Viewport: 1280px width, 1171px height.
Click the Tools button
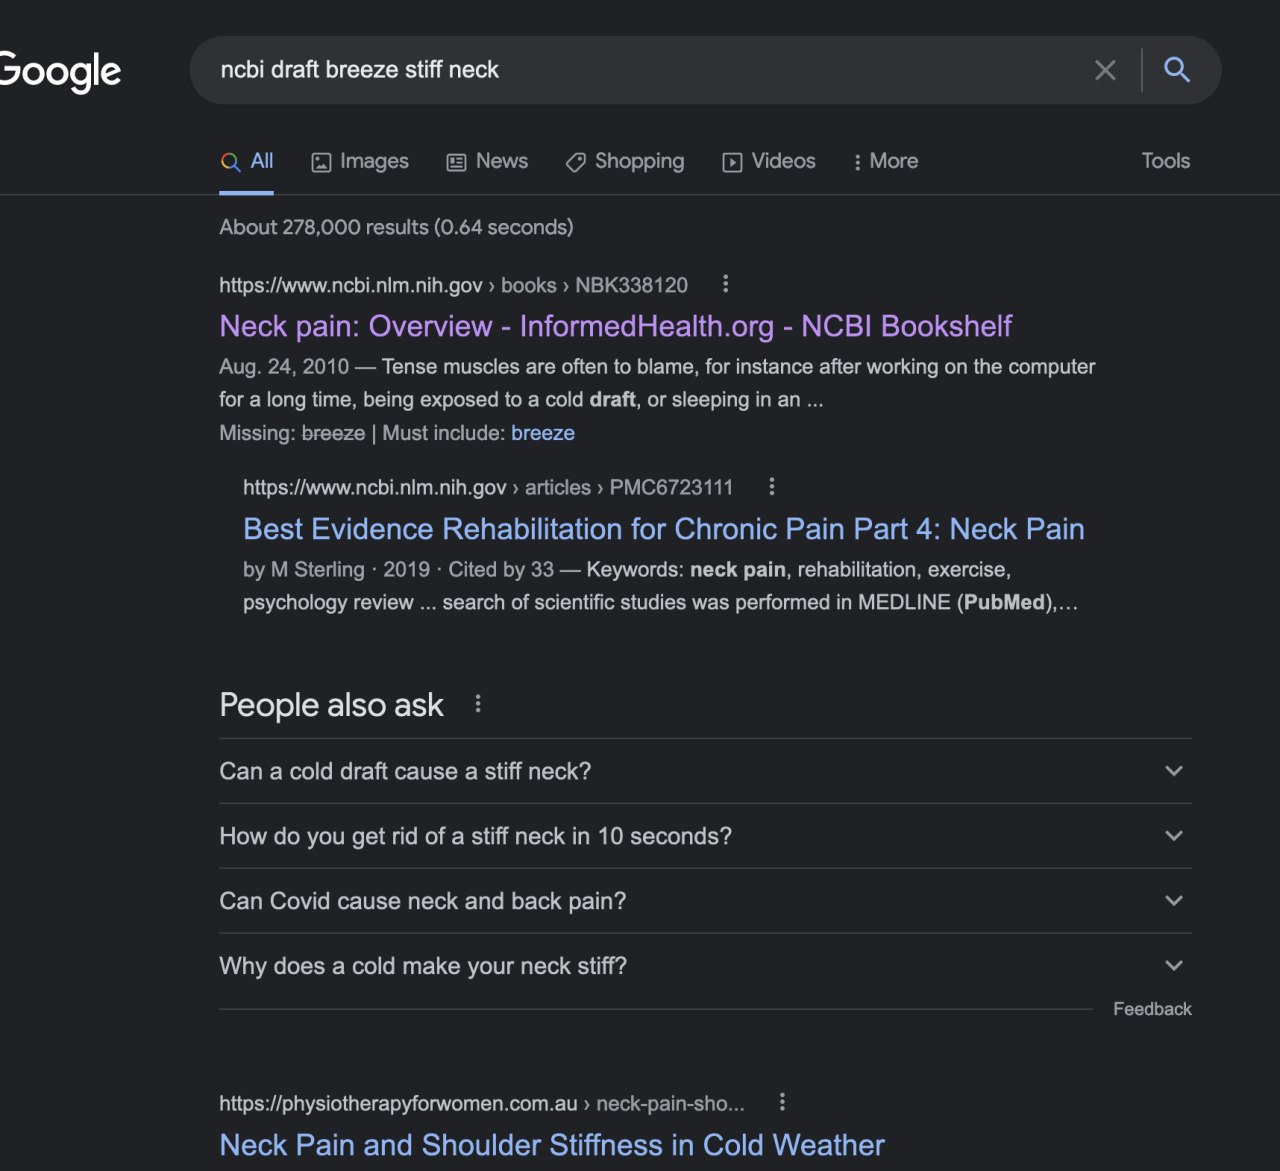(x=1165, y=161)
